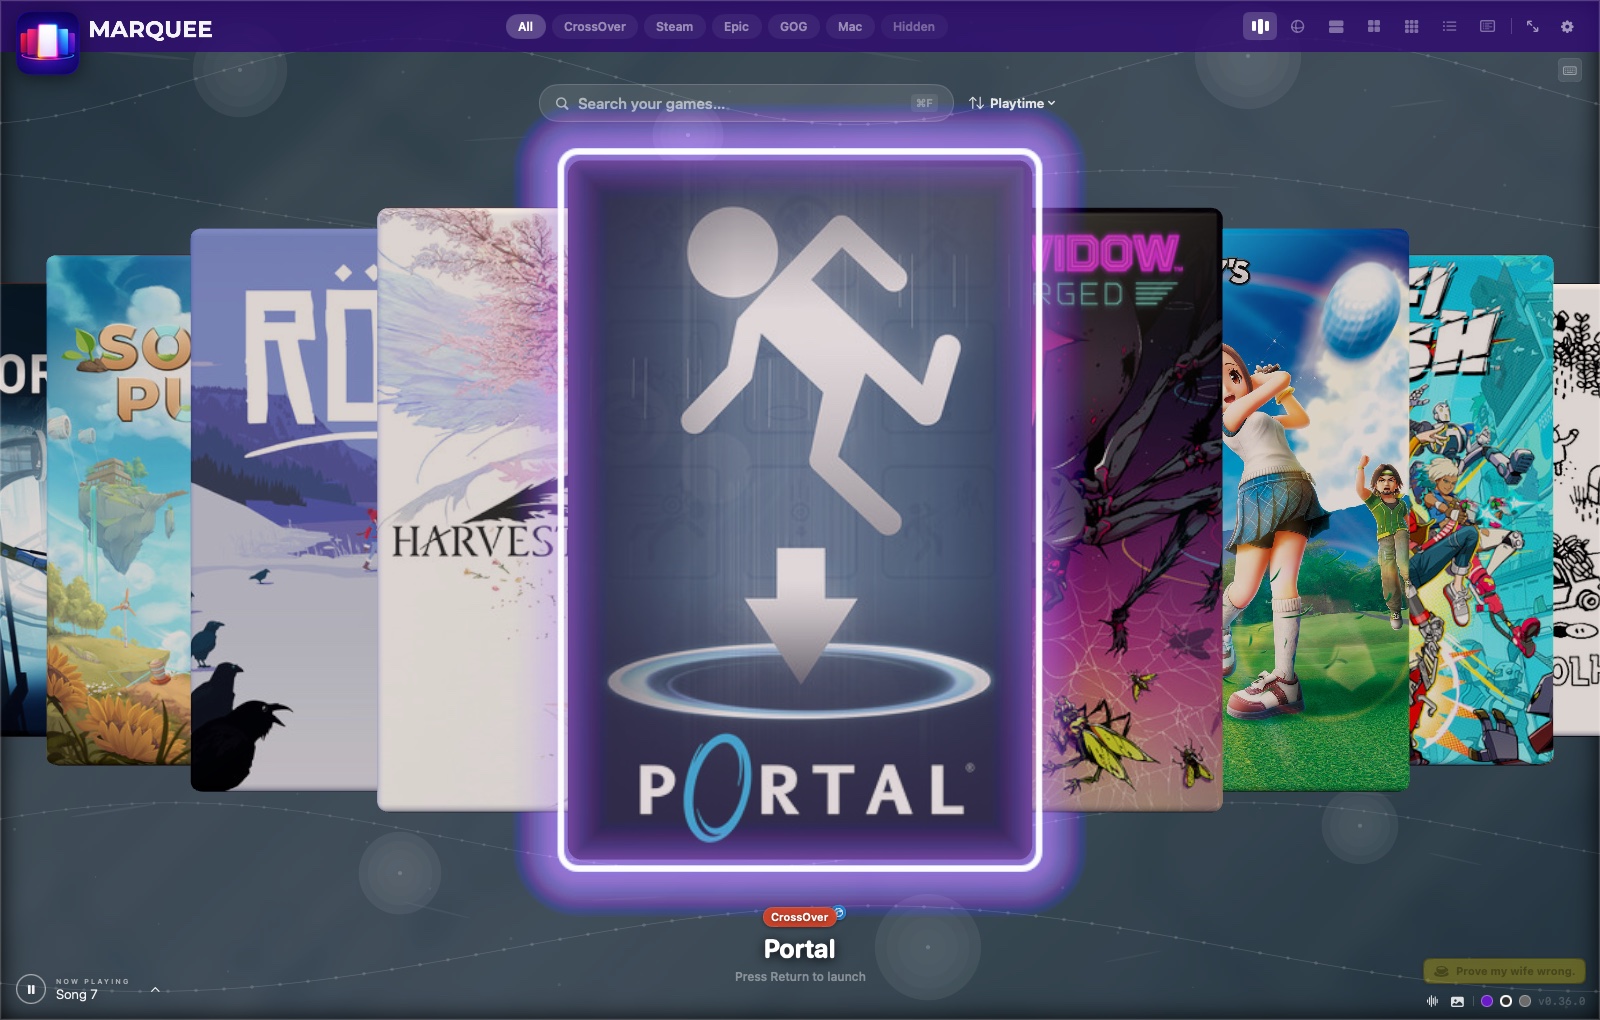Select the large 2x2 grid view

[x=1374, y=27]
